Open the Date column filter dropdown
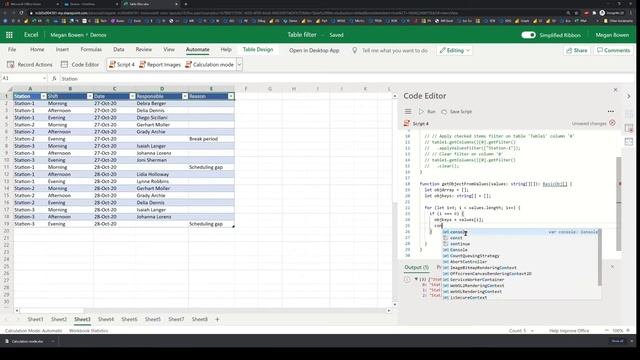Screen dimensions: 640x360 click(132, 96)
